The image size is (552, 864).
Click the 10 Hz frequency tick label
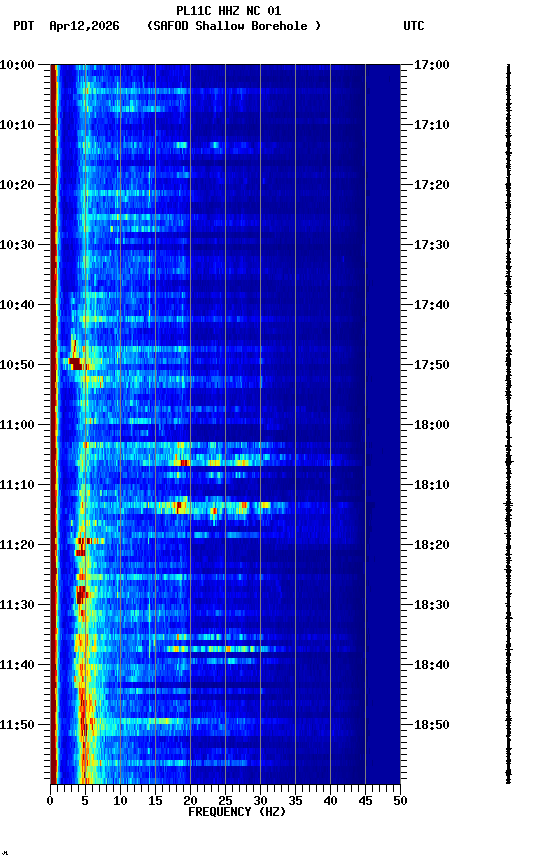click(x=120, y=801)
